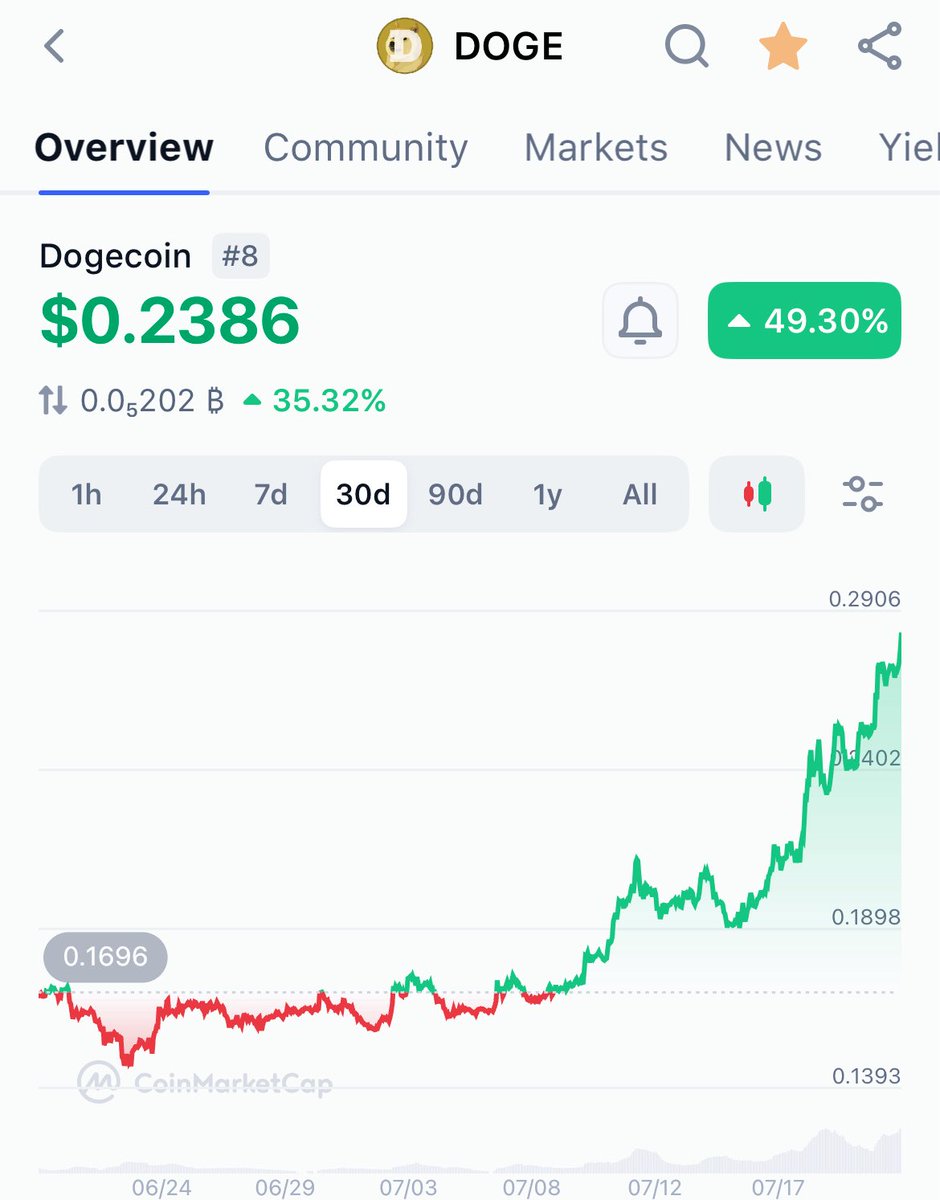
Task: Toggle the favorite star icon
Action: pos(782,47)
